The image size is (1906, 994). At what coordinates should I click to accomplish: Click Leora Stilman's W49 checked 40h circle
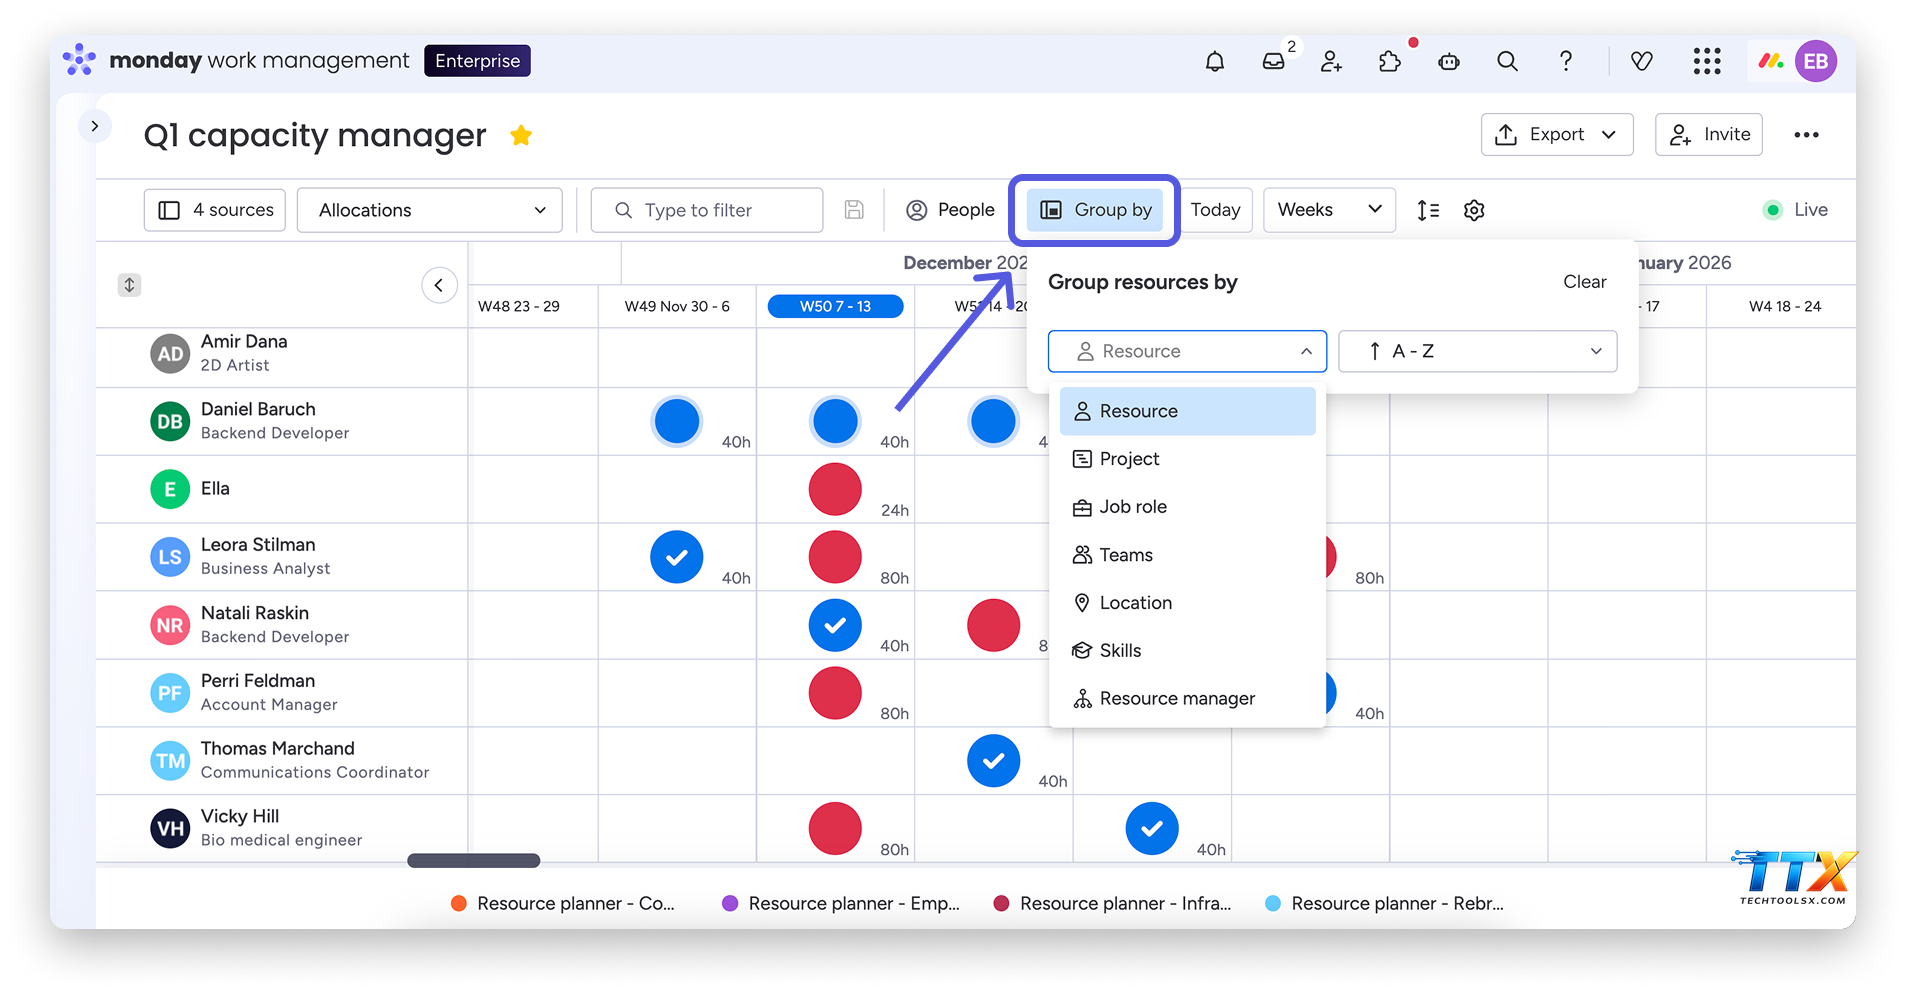click(x=677, y=557)
